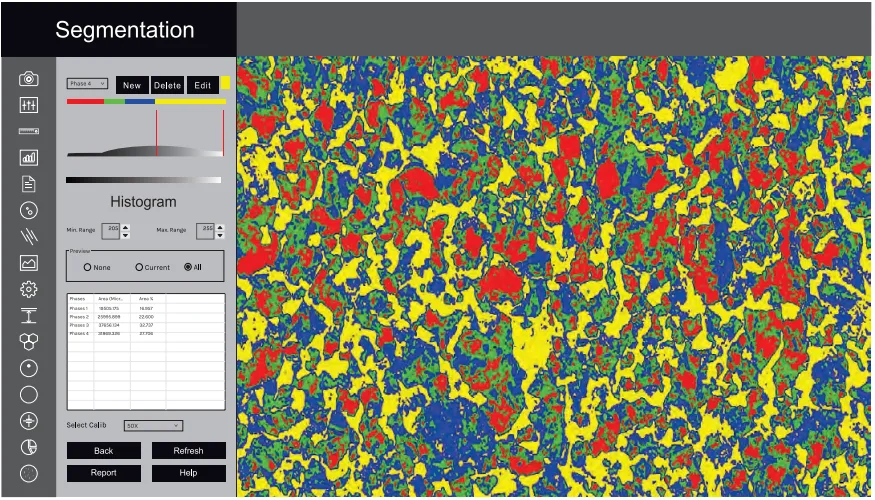
Task: Click the New phase button
Action: (x=132, y=85)
